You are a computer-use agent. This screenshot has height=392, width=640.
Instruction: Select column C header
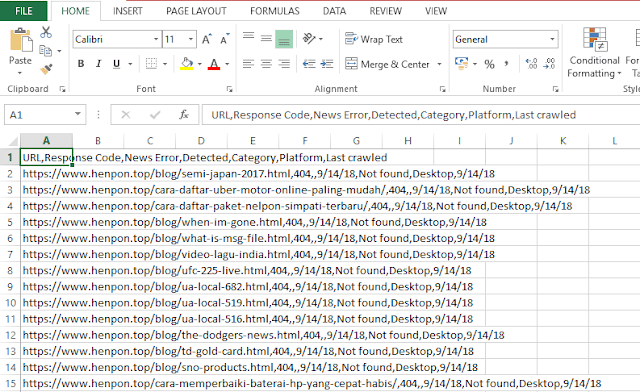[150, 141]
